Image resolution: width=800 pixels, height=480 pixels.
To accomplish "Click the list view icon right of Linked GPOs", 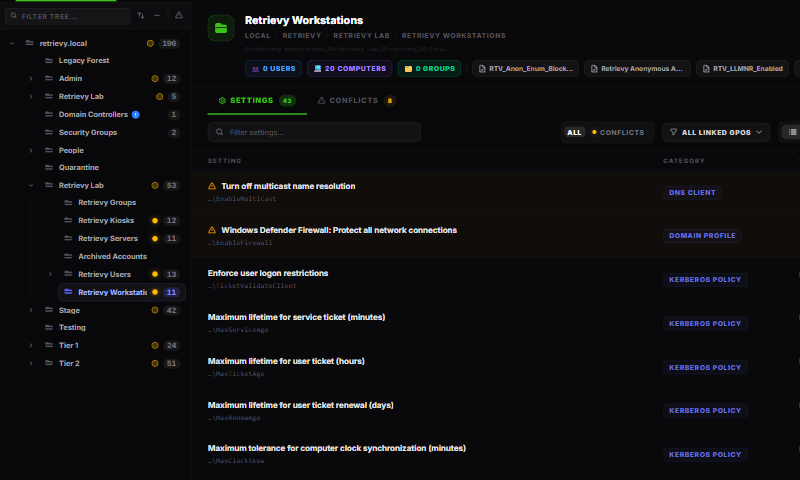I will pos(792,132).
